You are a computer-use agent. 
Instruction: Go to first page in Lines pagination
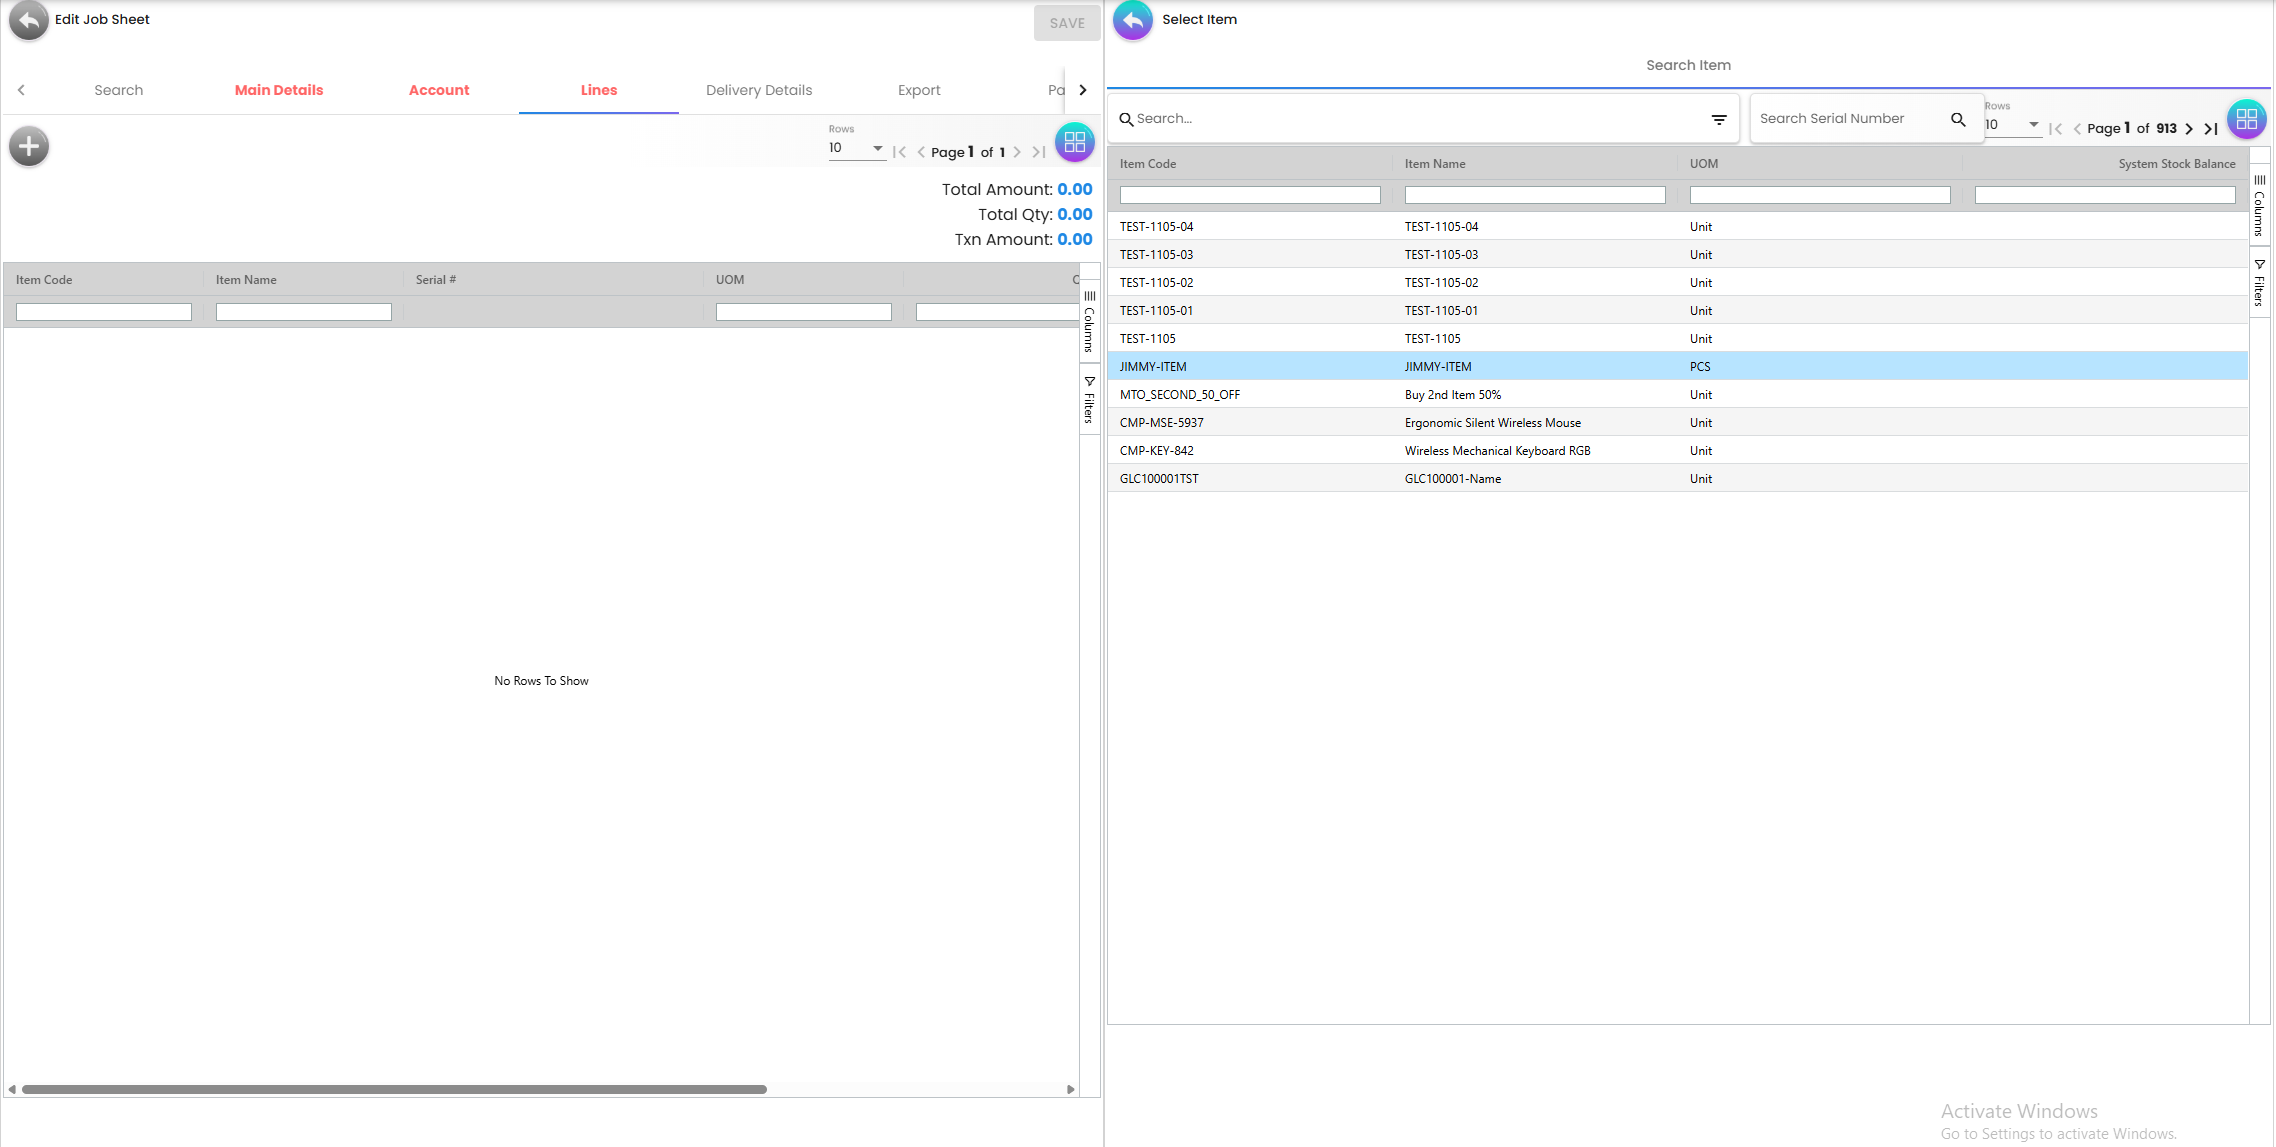(899, 152)
